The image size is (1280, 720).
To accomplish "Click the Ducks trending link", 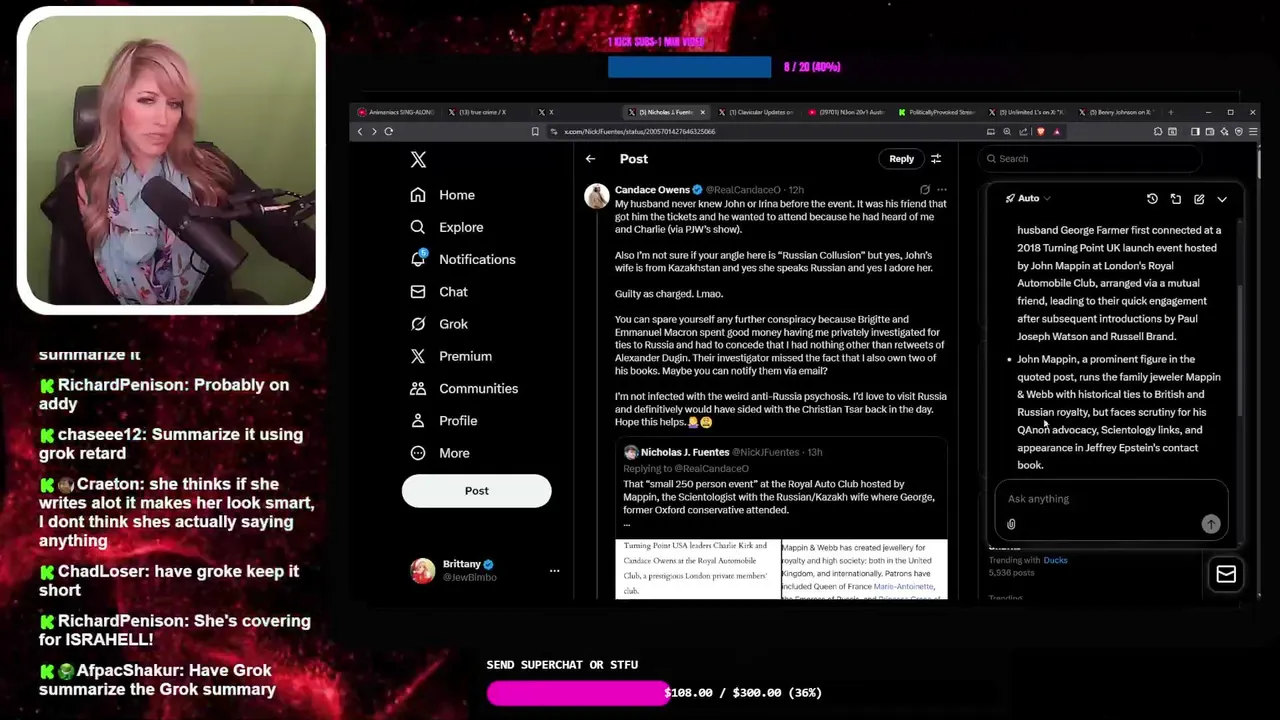I will pos(1055,561).
